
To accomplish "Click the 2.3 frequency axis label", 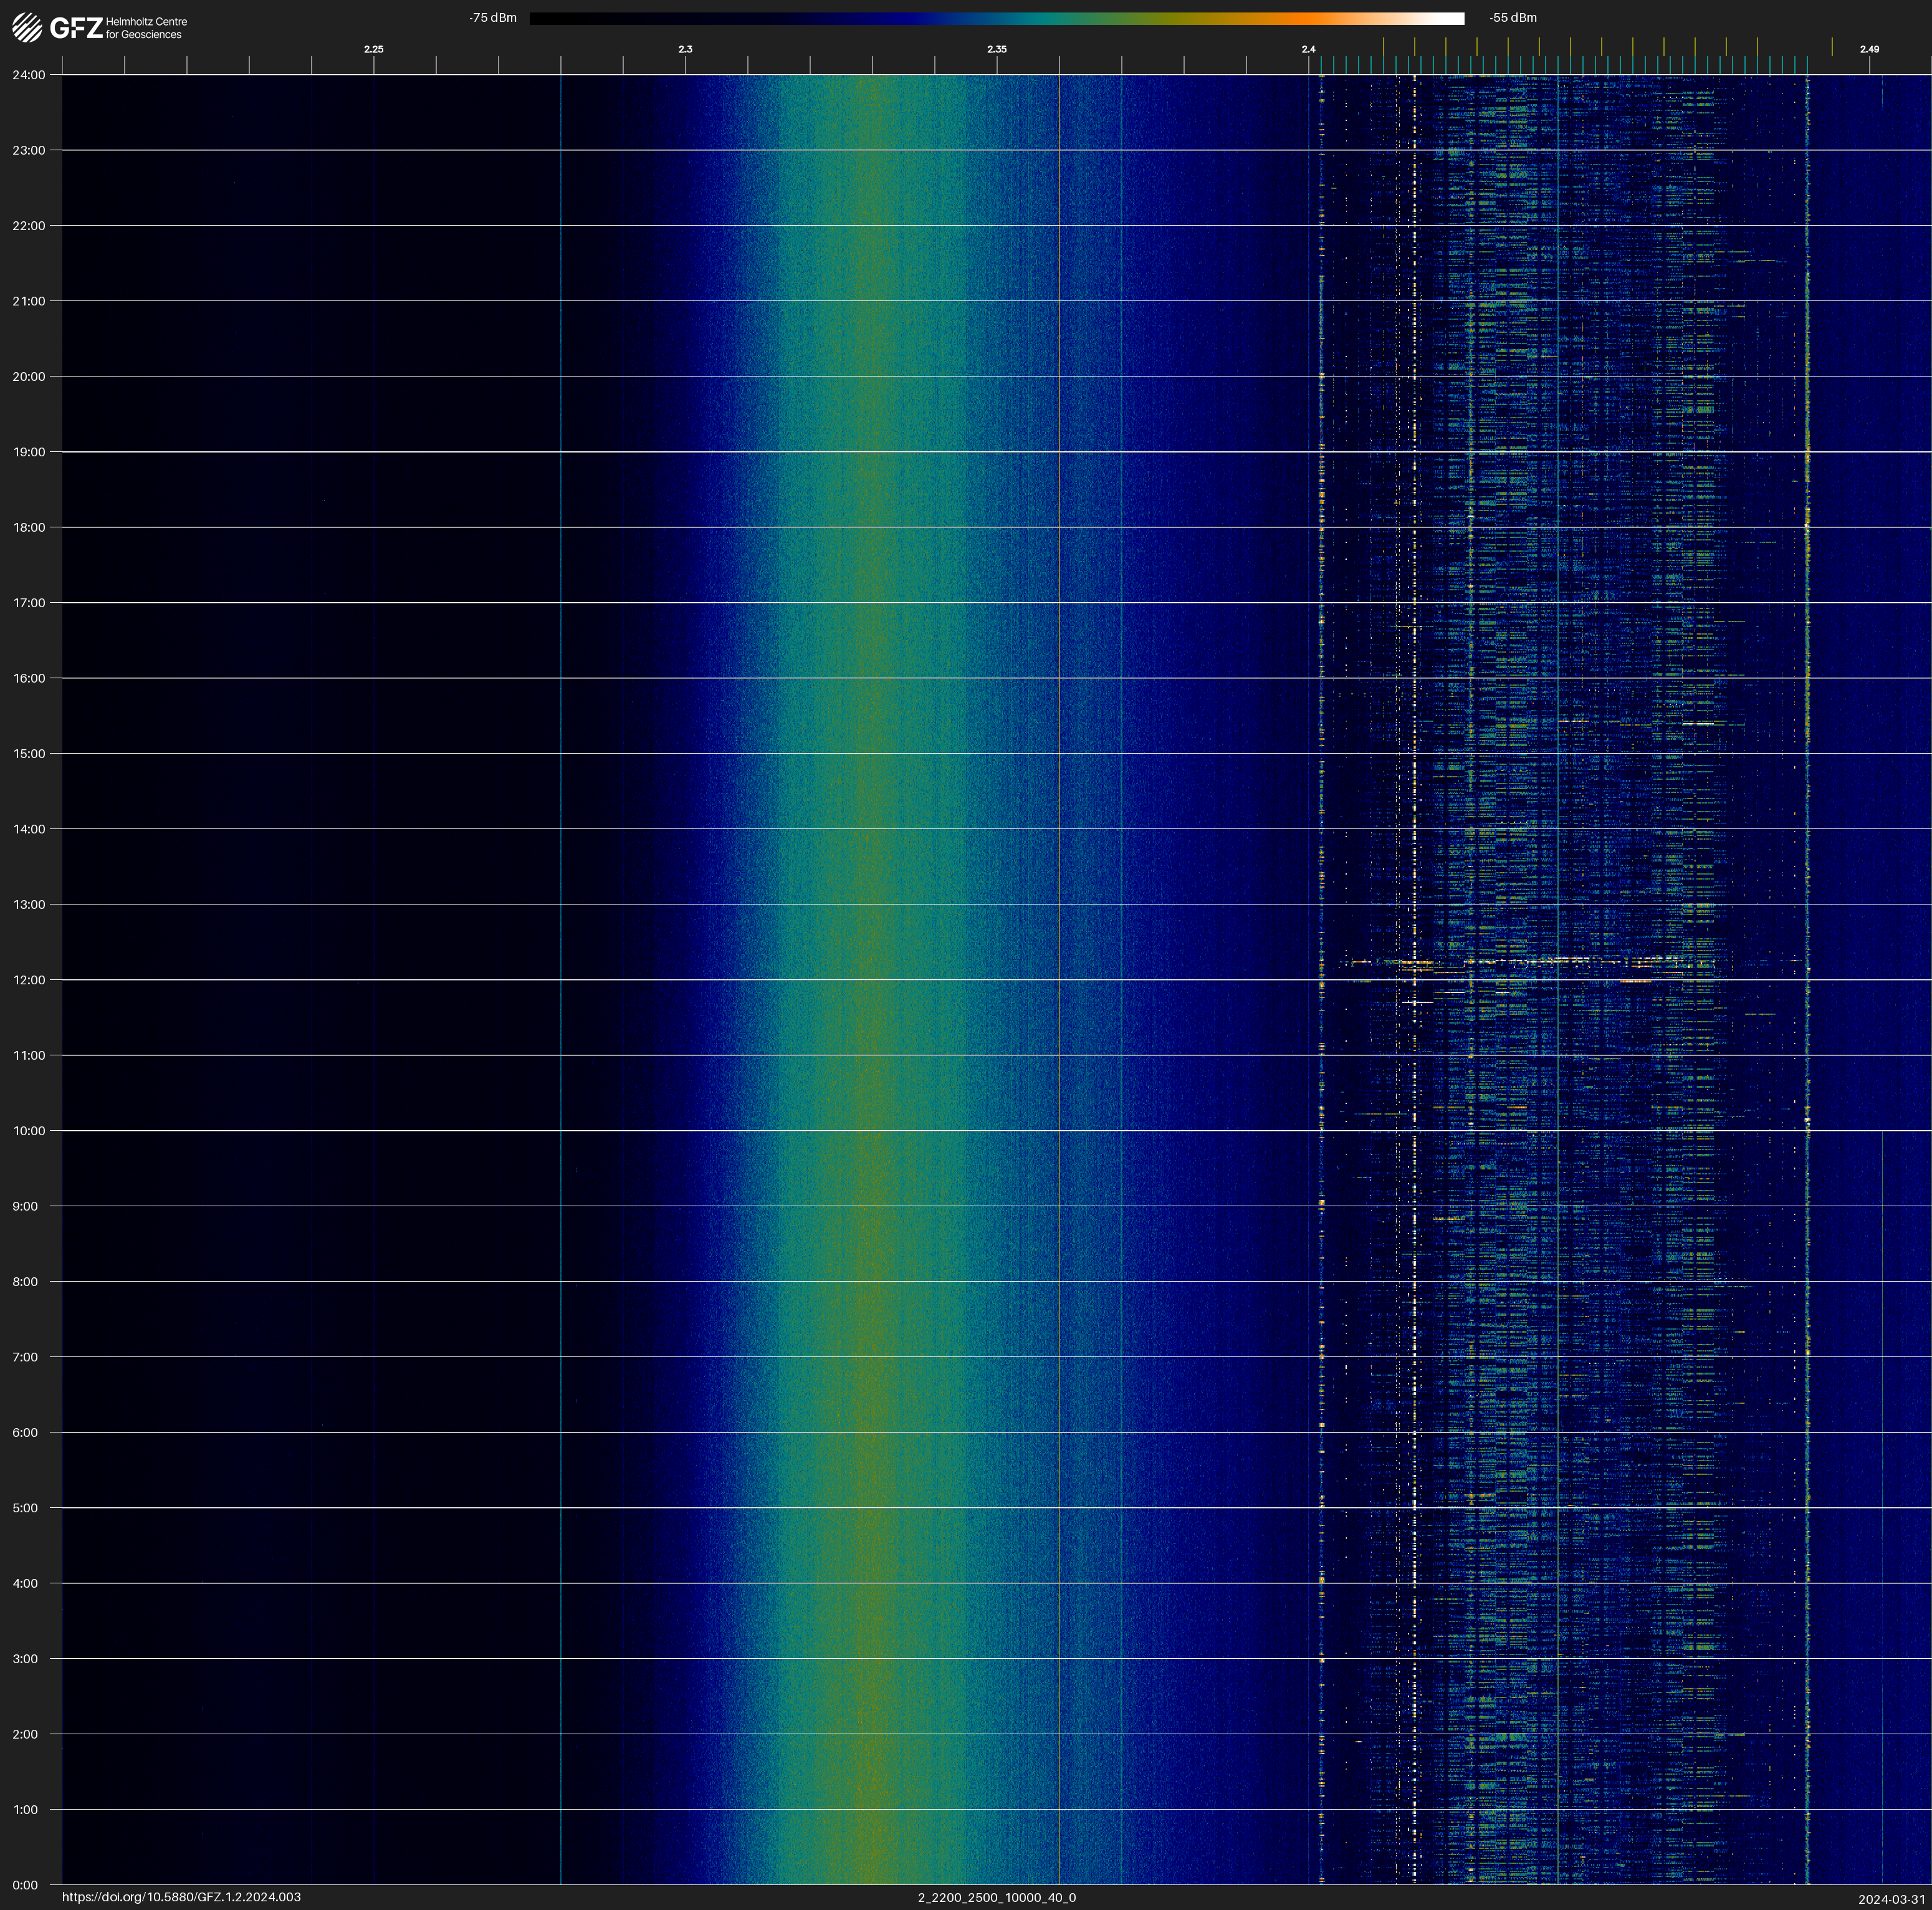I will coord(685,49).
